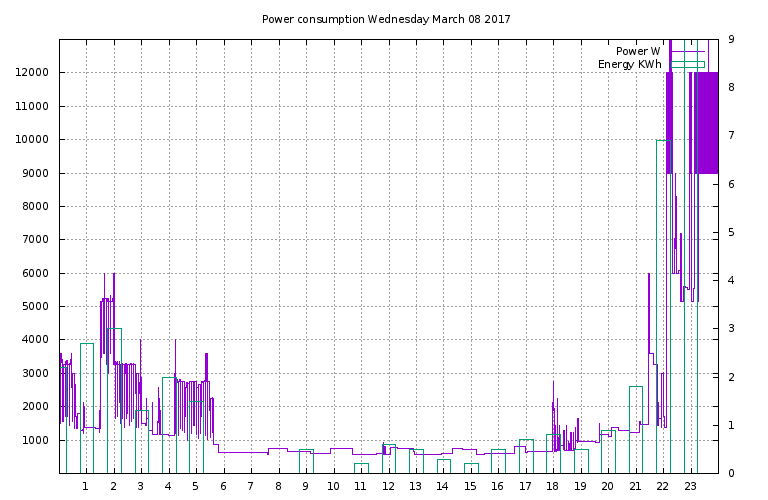
Task: Click the left axis label 2000
Action: [x=35, y=406]
